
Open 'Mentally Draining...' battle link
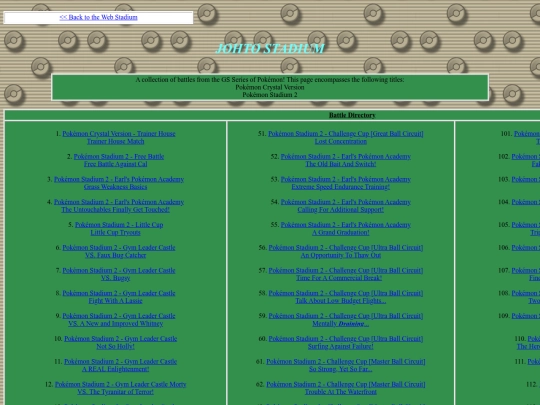coord(341,323)
